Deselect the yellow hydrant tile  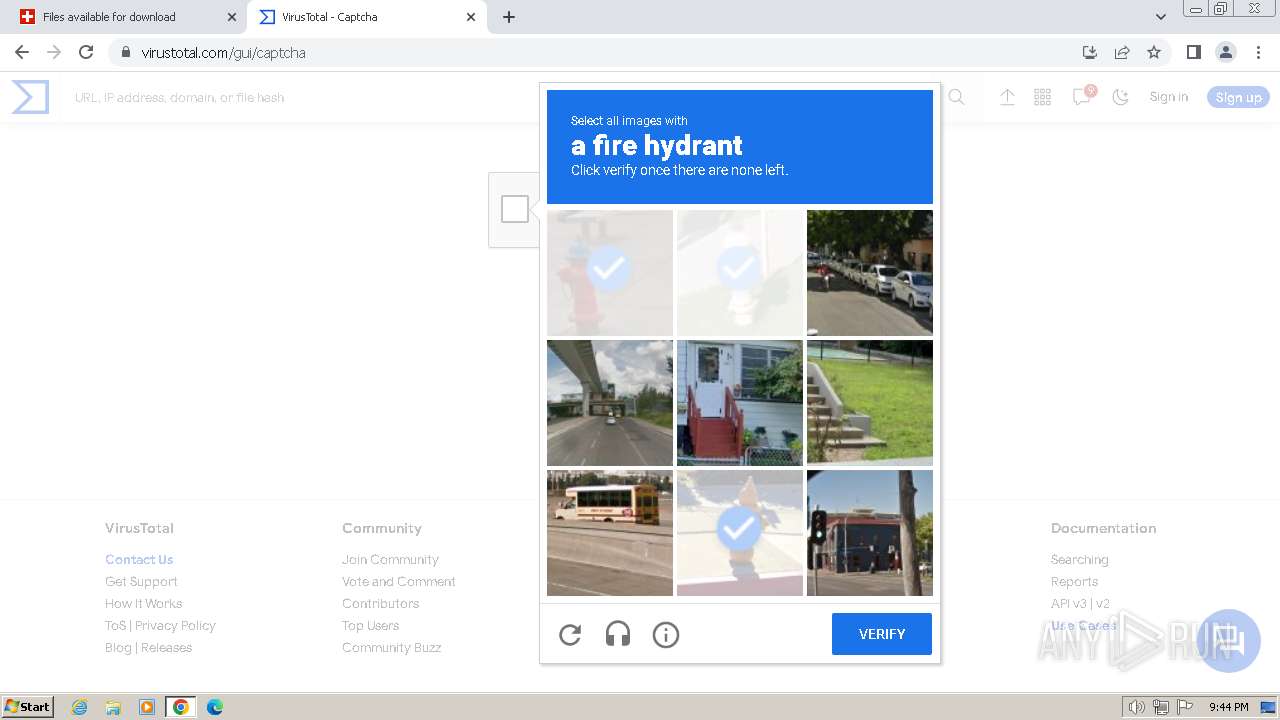(x=740, y=533)
